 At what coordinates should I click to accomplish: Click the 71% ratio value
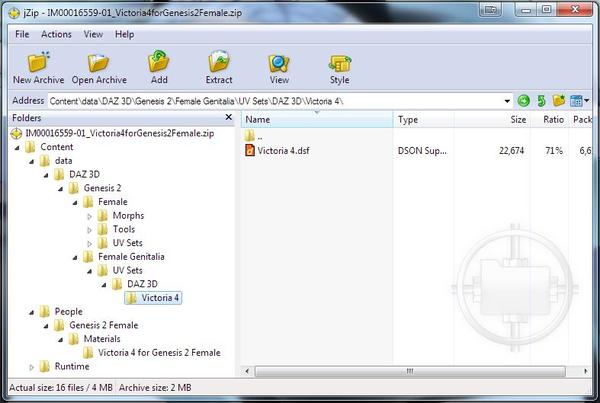tap(554, 151)
